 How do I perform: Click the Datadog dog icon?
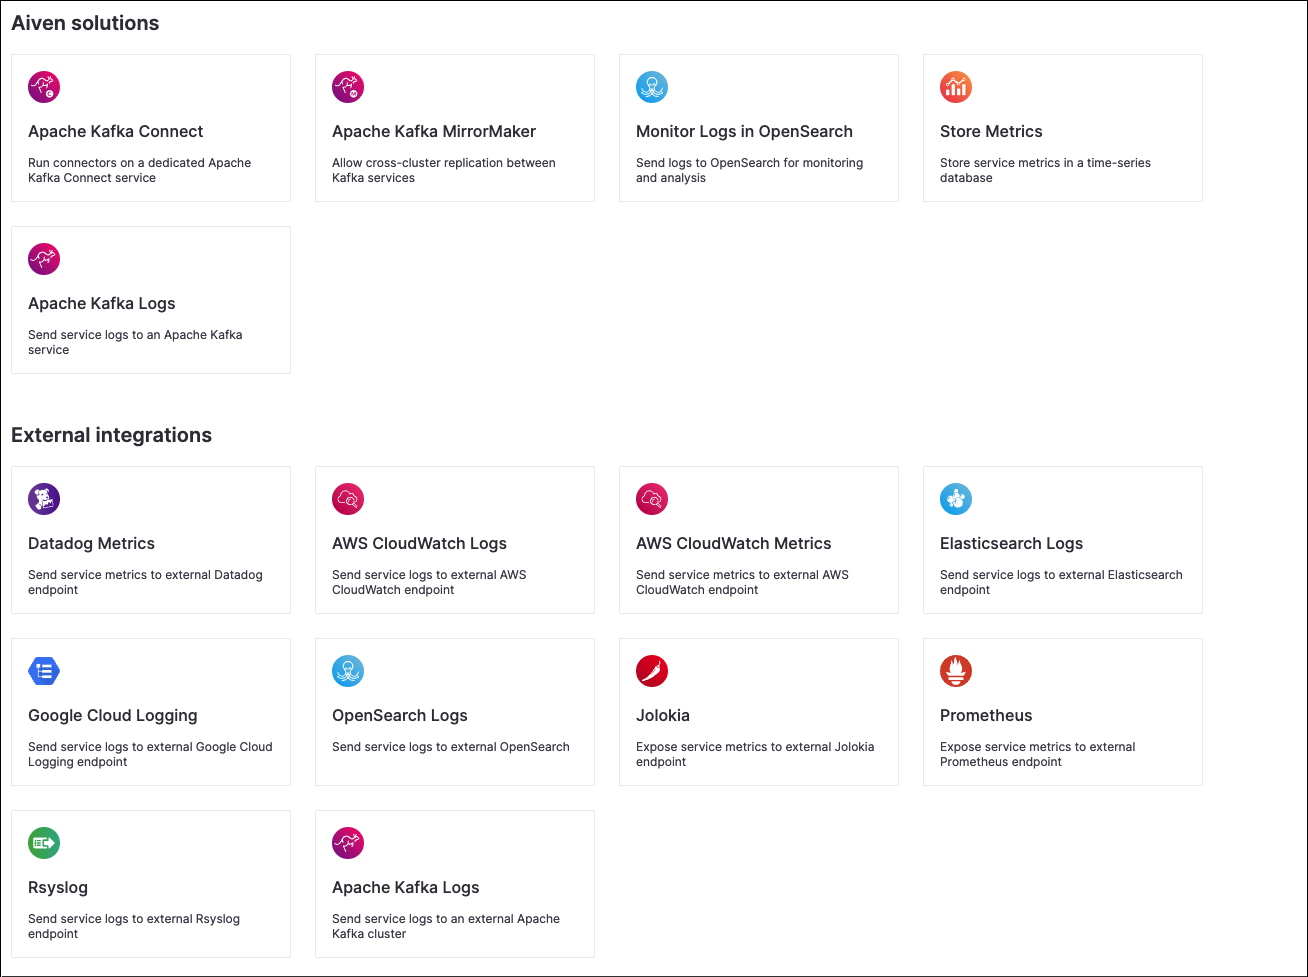(x=44, y=499)
